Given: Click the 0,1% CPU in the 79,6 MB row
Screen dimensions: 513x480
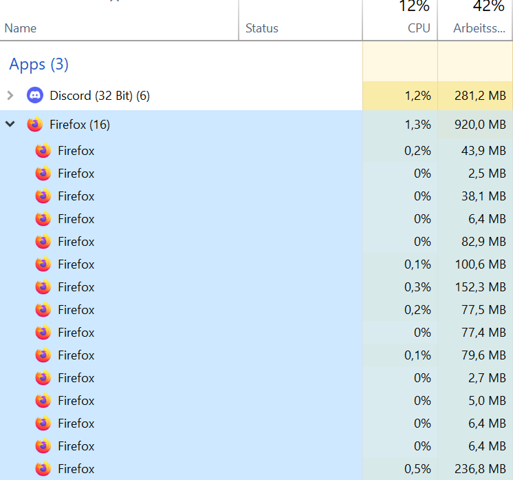Looking at the screenshot, I should click(x=418, y=355).
